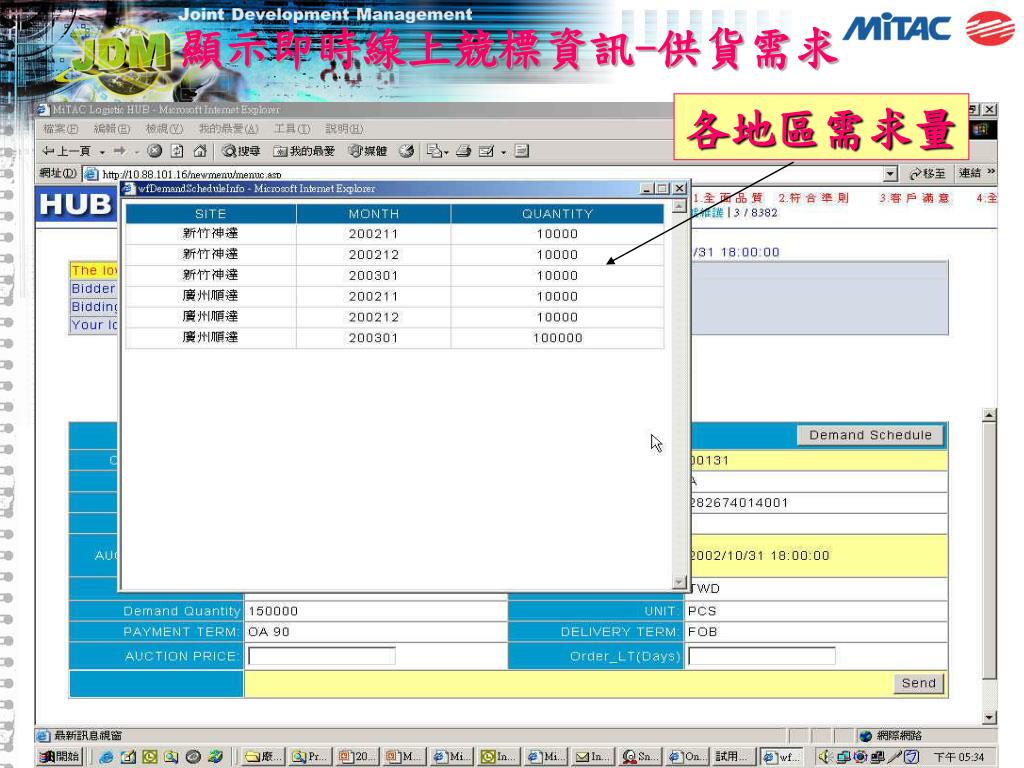Click the Print toolbar icon

click(x=464, y=152)
